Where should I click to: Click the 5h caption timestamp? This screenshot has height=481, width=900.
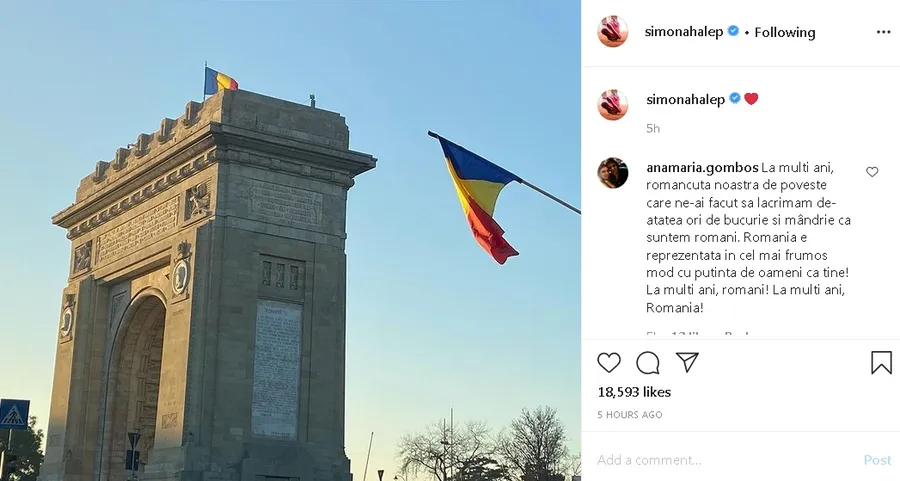click(653, 129)
